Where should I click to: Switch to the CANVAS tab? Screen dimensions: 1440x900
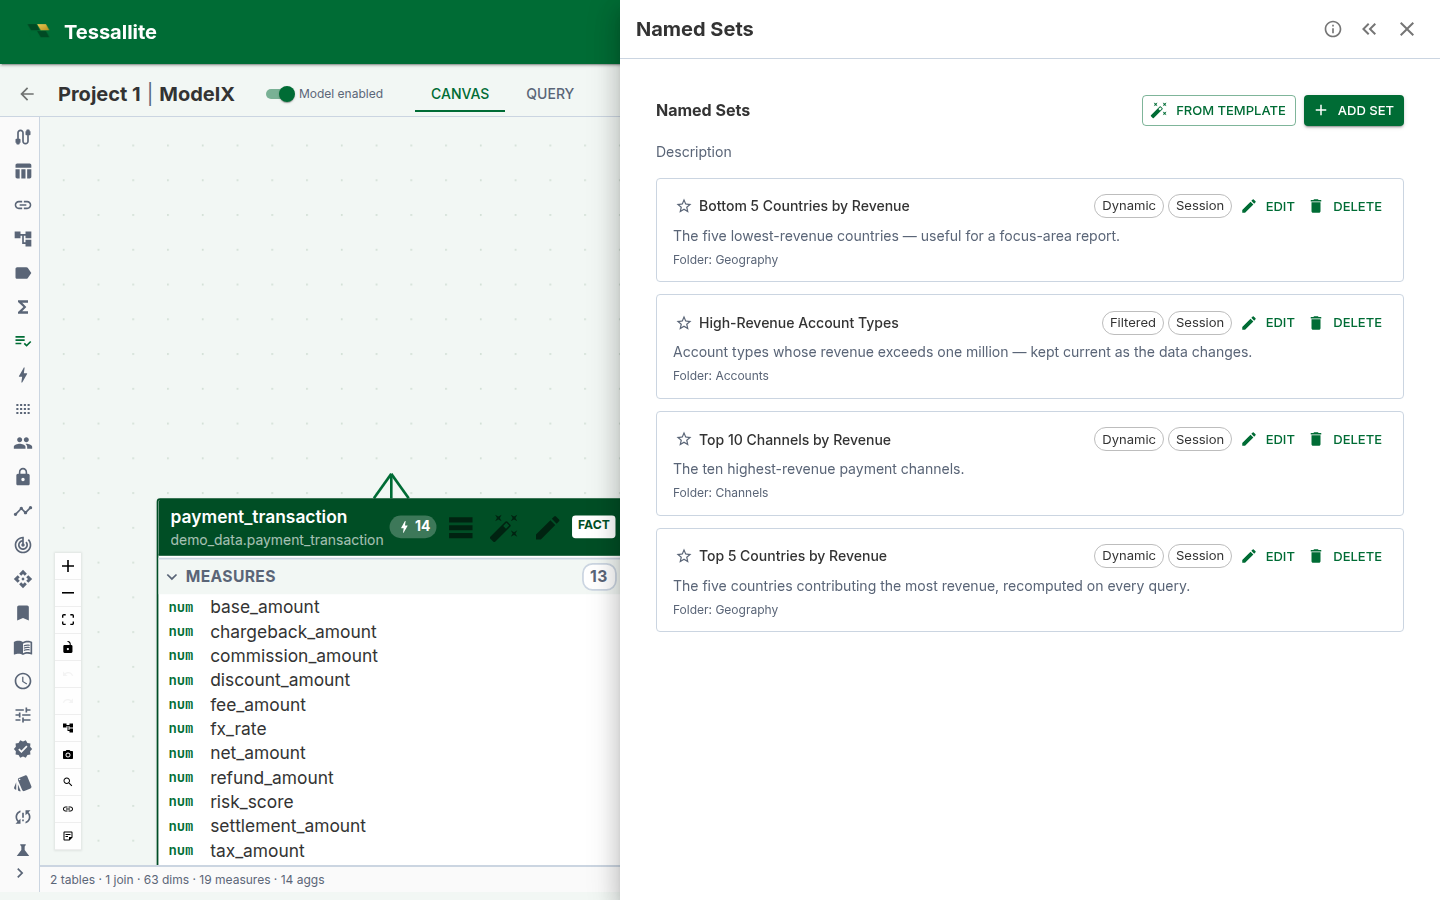460,94
